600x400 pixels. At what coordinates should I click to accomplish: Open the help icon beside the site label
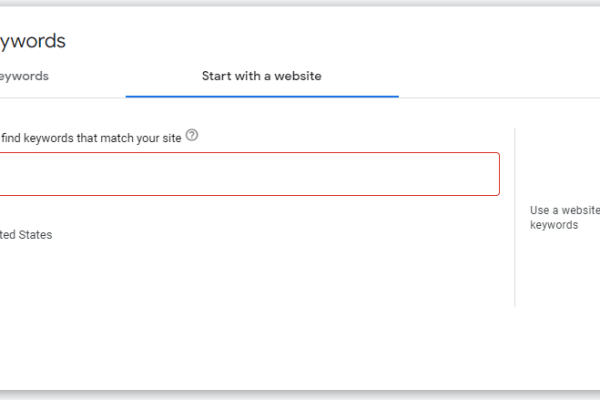pos(192,136)
